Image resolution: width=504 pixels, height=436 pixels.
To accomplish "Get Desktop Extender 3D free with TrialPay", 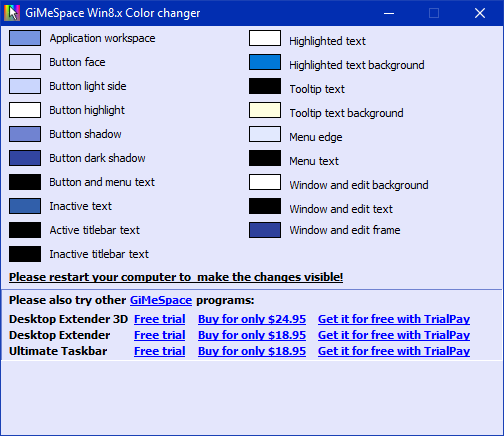I will [394, 319].
